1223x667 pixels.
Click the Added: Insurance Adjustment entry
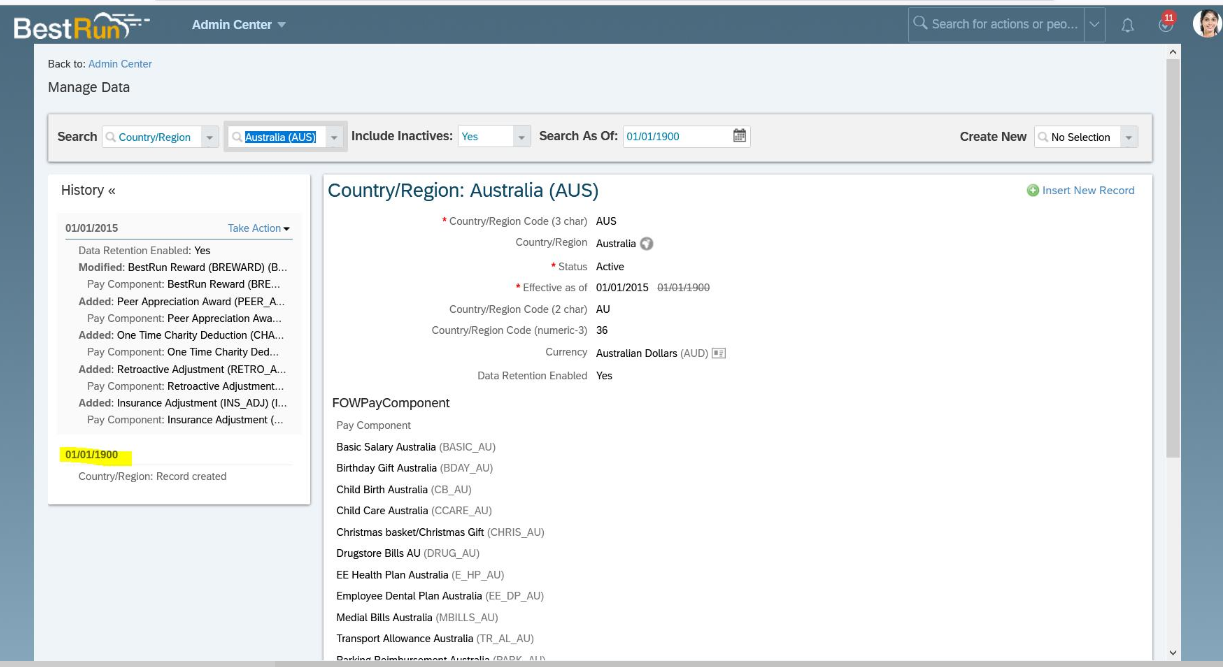pyautogui.click(x=183, y=403)
